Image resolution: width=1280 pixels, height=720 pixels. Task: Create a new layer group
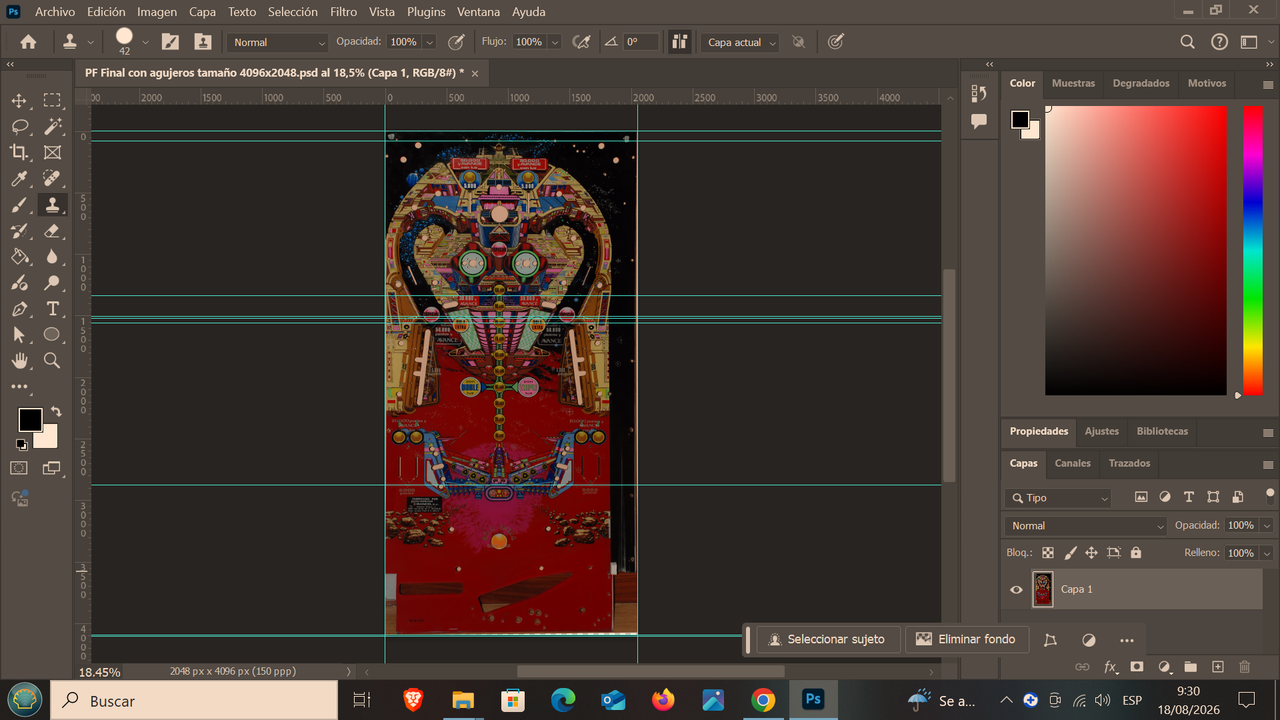click(x=1191, y=667)
